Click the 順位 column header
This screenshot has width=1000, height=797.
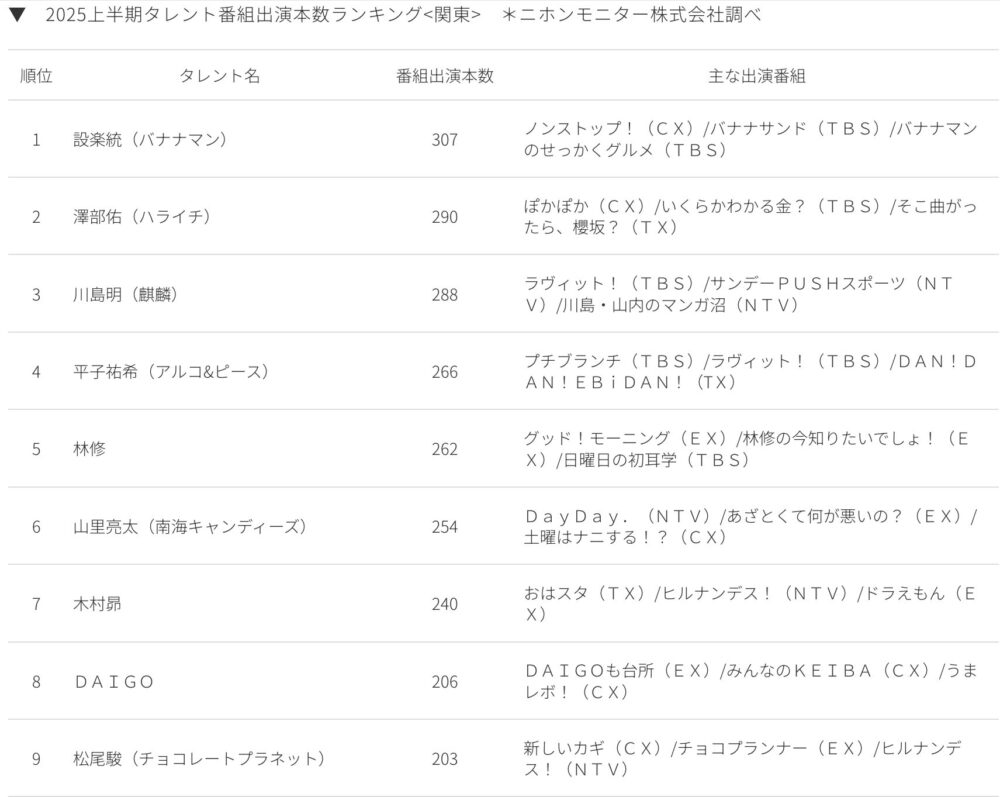[x=36, y=77]
